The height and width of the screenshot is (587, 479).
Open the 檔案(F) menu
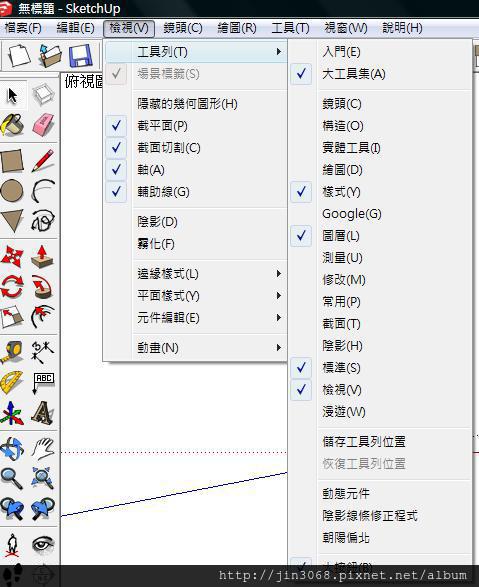[23, 28]
